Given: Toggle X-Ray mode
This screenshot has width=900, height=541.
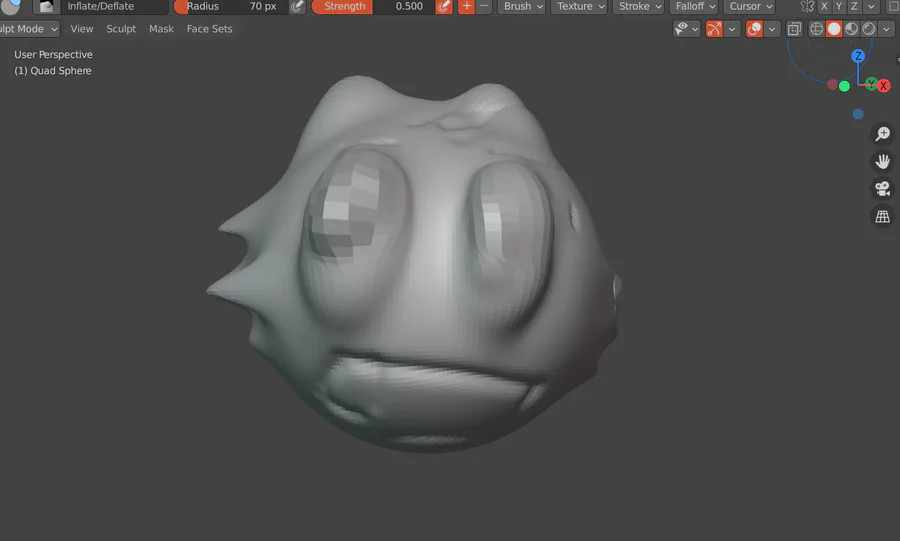Looking at the screenshot, I should click(x=794, y=29).
